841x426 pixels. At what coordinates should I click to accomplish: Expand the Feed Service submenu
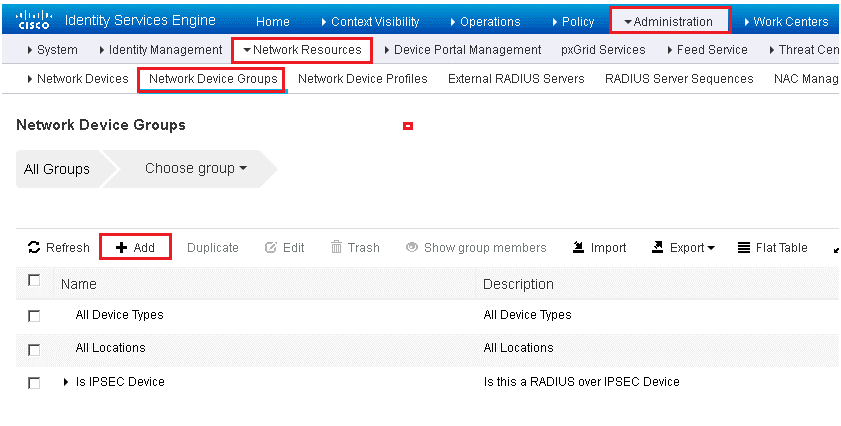coord(707,50)
